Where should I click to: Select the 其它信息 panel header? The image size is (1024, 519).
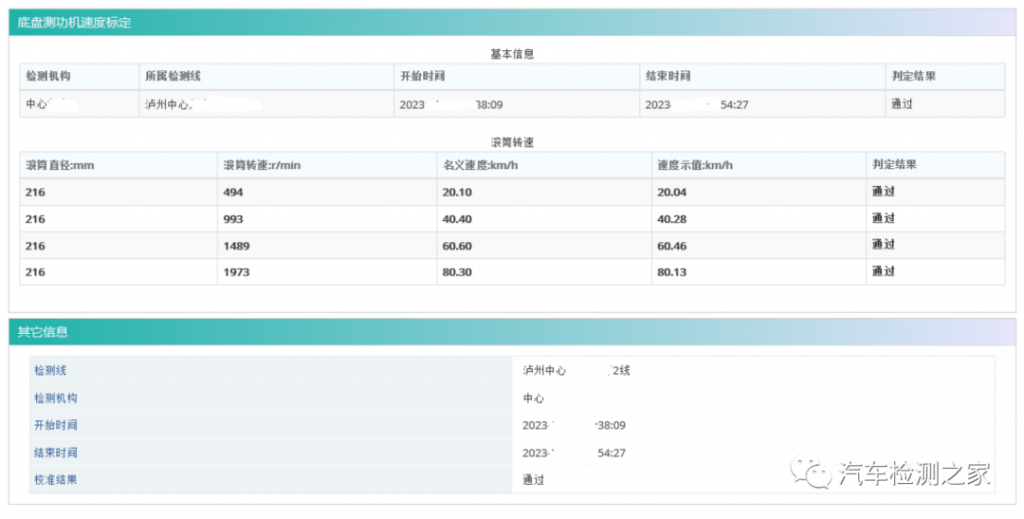[x=43, y=332]
